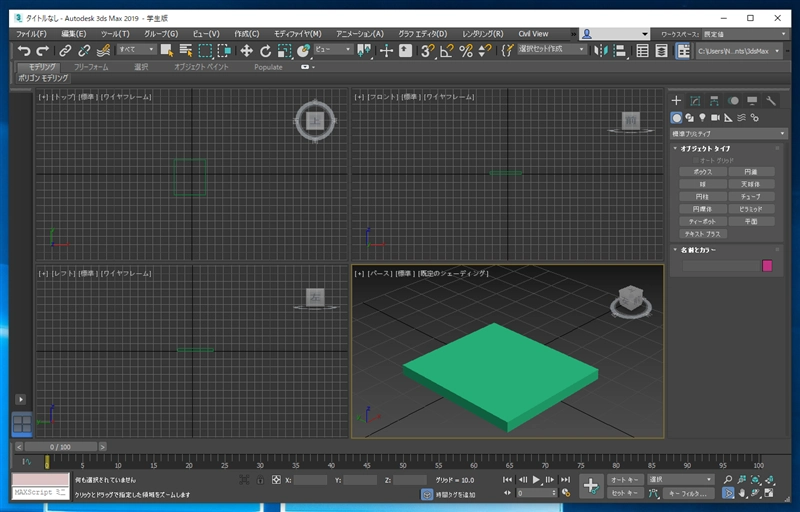Open the workspace 既定値 dropdown

745,34
